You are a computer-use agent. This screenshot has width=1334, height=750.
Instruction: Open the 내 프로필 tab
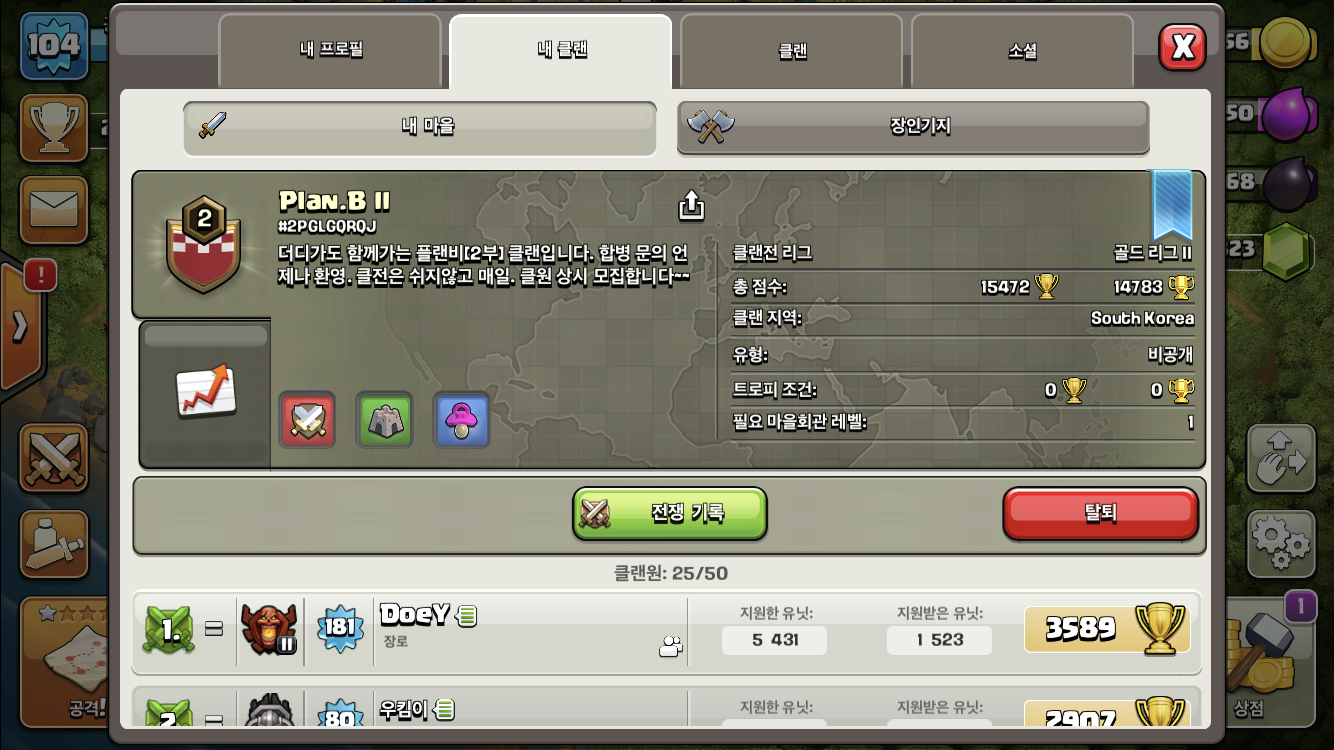tap(330, 51)
